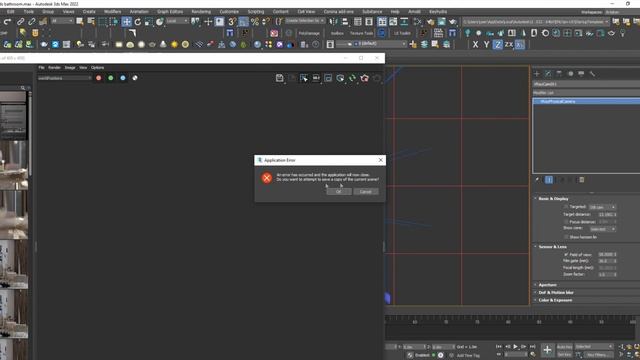Screen dimensions: 640x360
Task: Open the Rendering menu
Action: tap(201, 11)
